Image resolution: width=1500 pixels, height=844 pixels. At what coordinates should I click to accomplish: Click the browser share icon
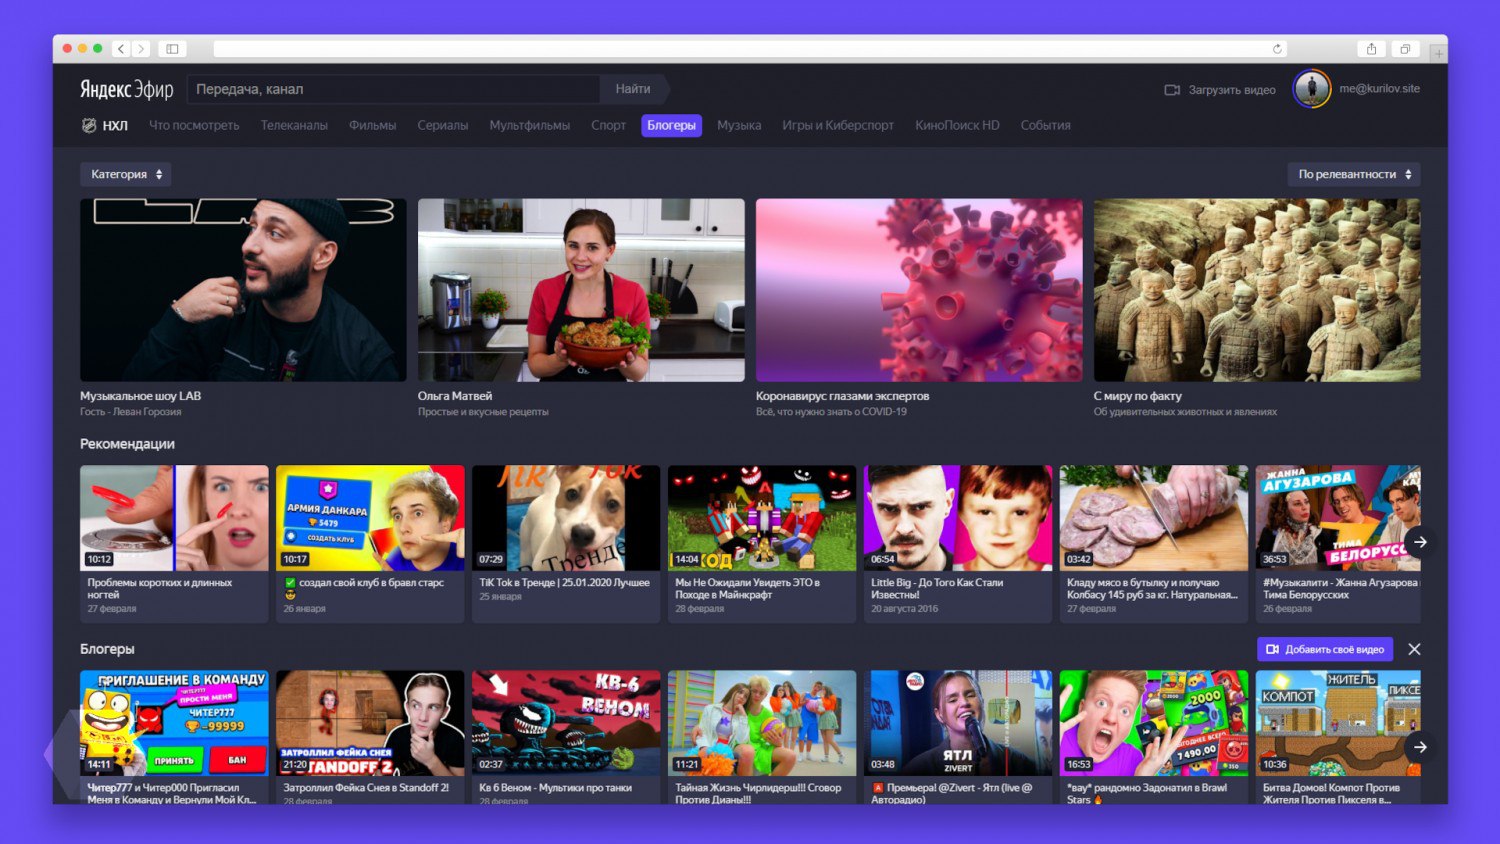1371,48
